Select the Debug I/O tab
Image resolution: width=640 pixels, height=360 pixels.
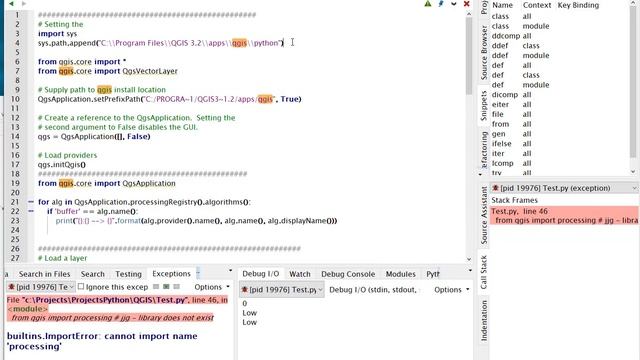tap(260, 273)
